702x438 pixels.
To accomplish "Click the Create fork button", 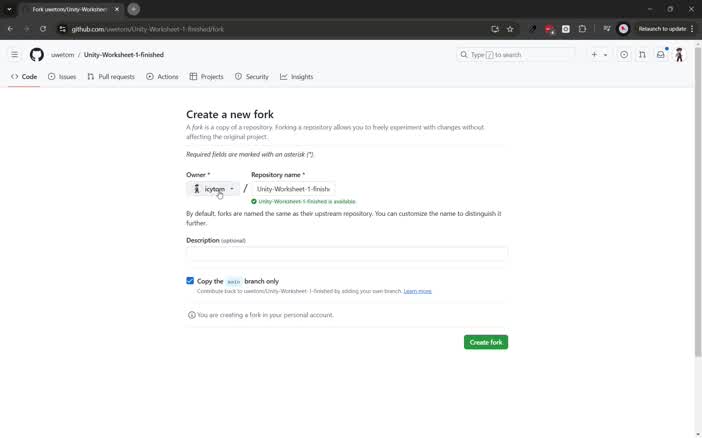I will 486,342.
